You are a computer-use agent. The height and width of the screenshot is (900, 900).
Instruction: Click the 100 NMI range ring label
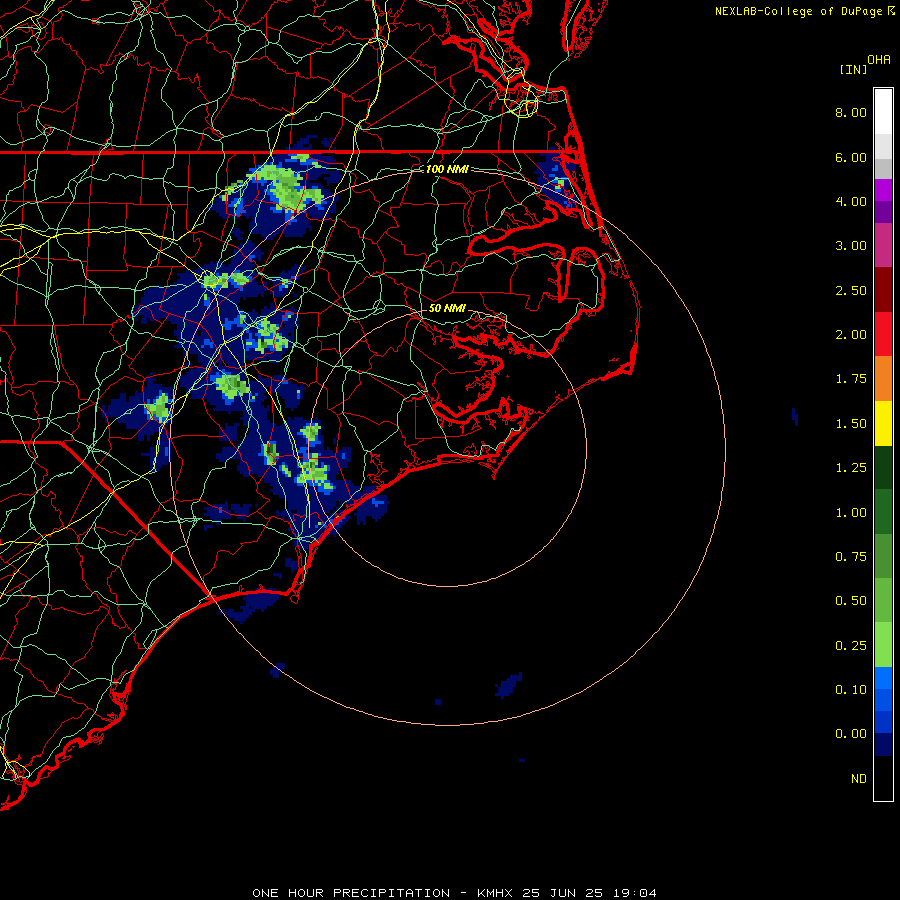(x=447, y=169)
